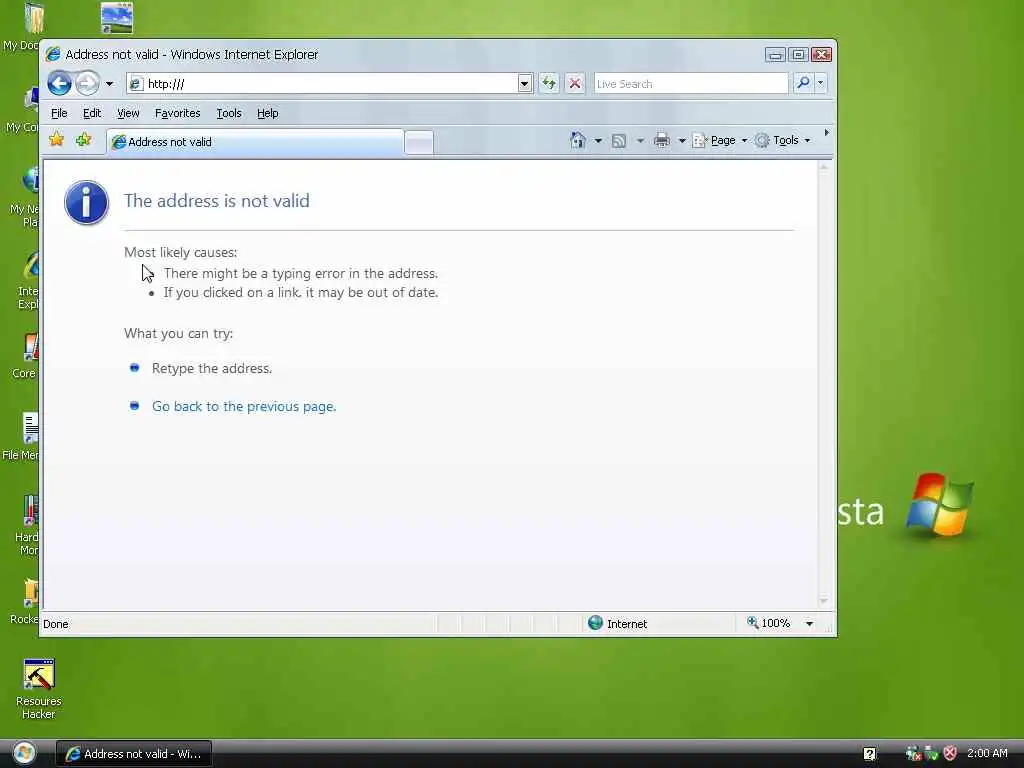Click the 'The address is not valid' heading
The height and width of the screenshot is (768, 1024).
tap(217, 200)
